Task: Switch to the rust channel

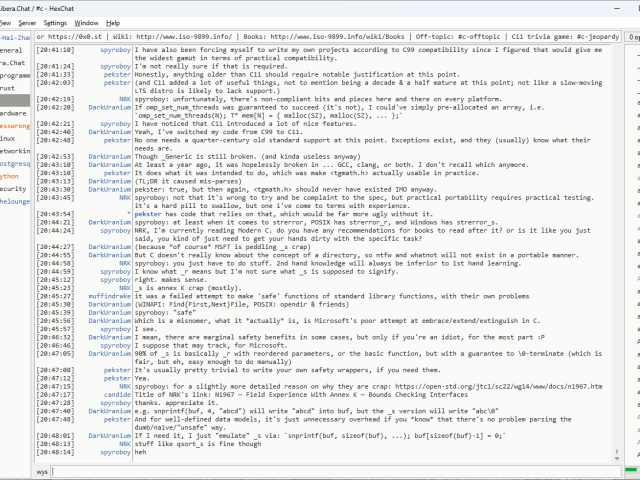Action: pos(8,88)
